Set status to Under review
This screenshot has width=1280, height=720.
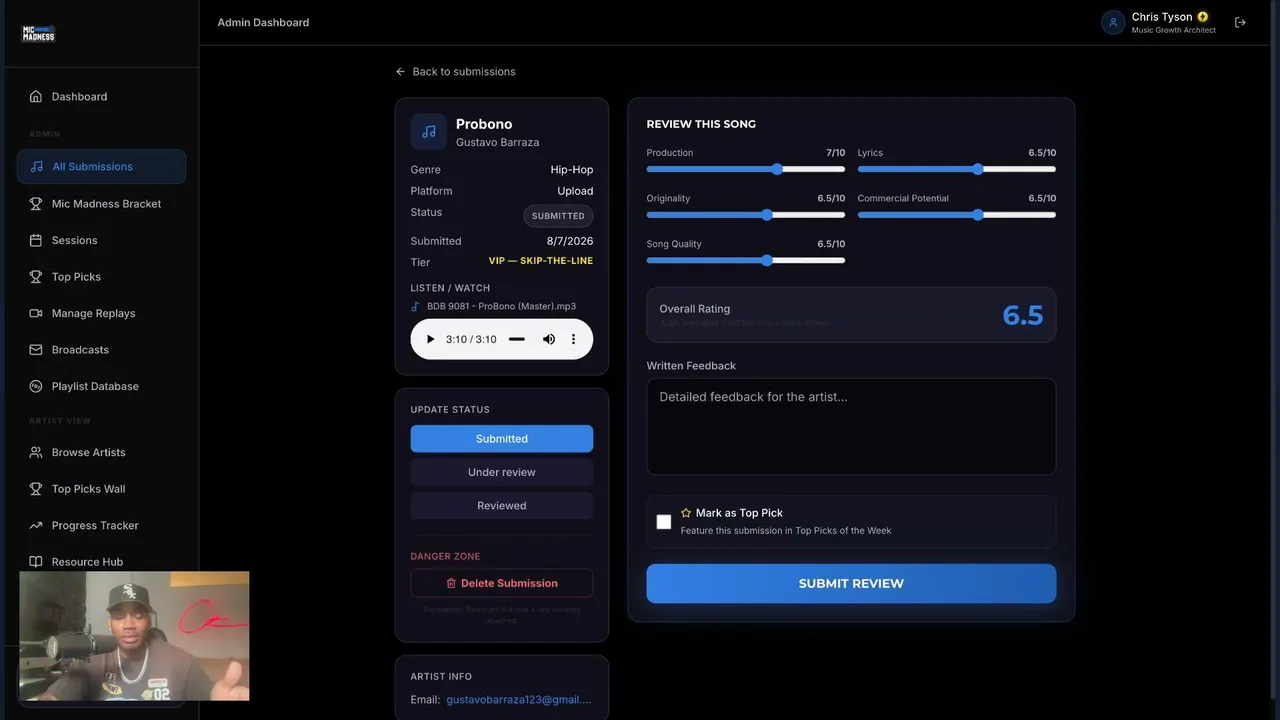502,472
